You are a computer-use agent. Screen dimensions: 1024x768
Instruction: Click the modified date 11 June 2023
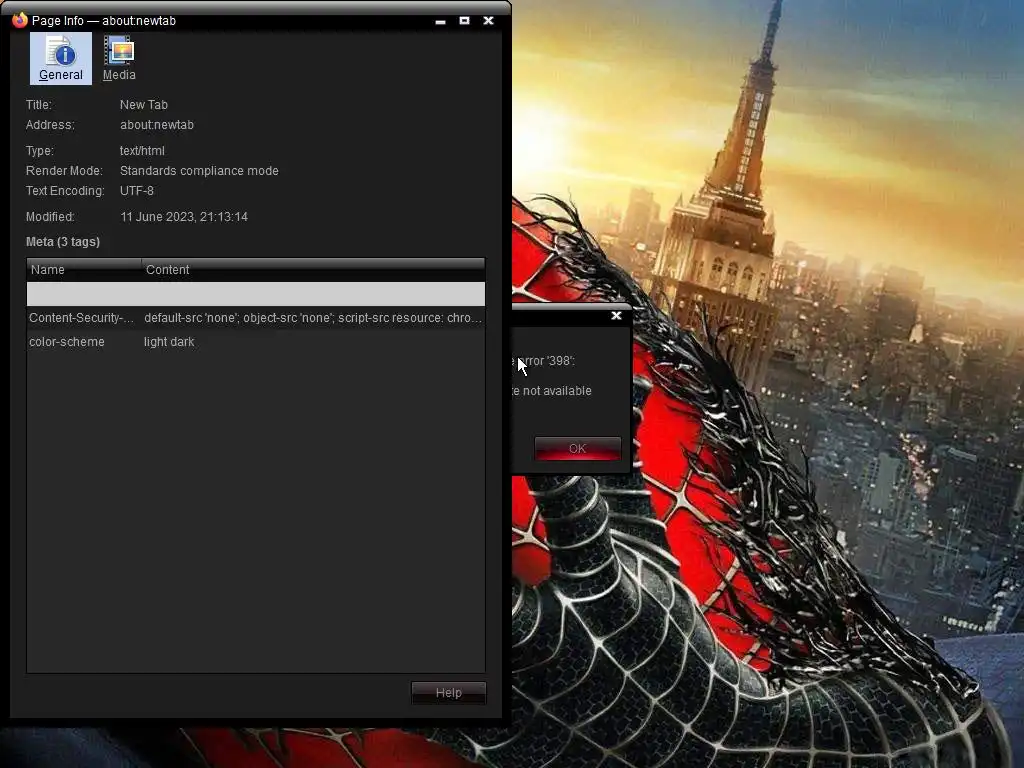tap(184, 217)
